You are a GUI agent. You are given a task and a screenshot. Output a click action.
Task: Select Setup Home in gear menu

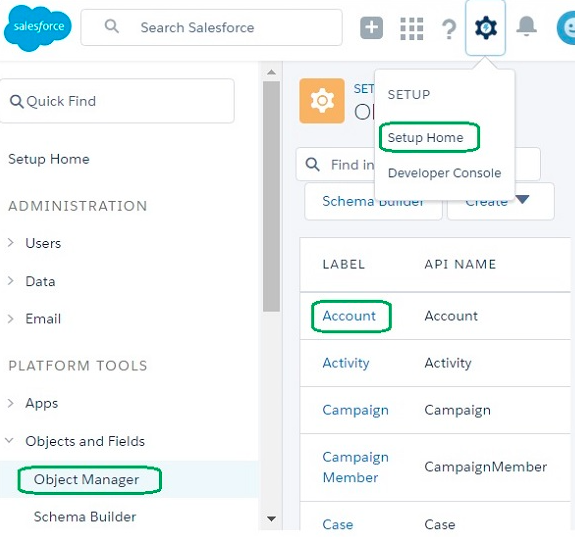[425, 138]
